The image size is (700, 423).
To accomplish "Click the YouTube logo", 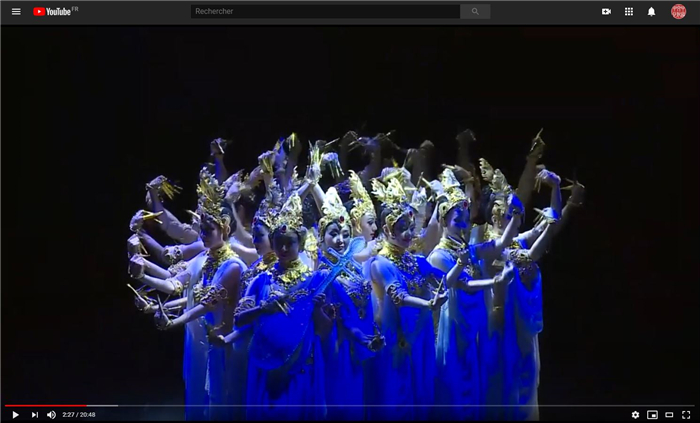I will [x=52, y=12].
